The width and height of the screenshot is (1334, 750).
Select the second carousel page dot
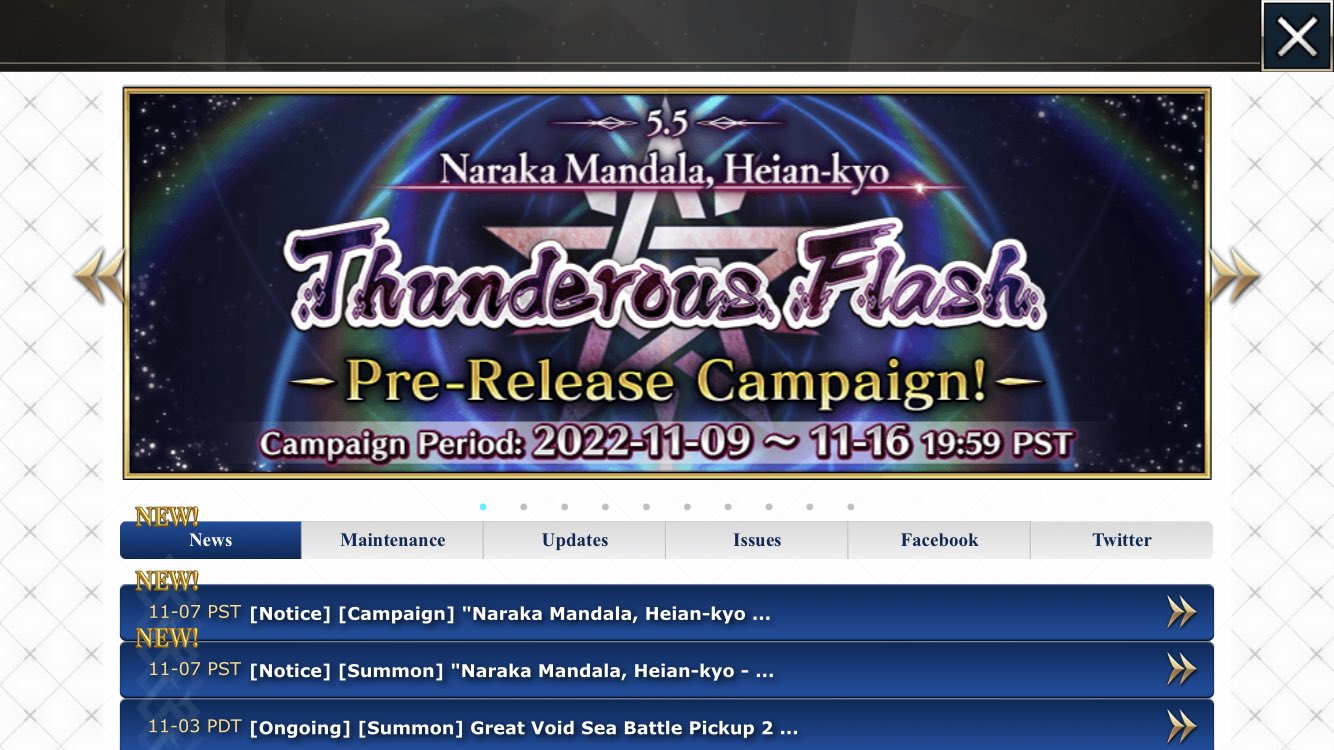point(524,507)
